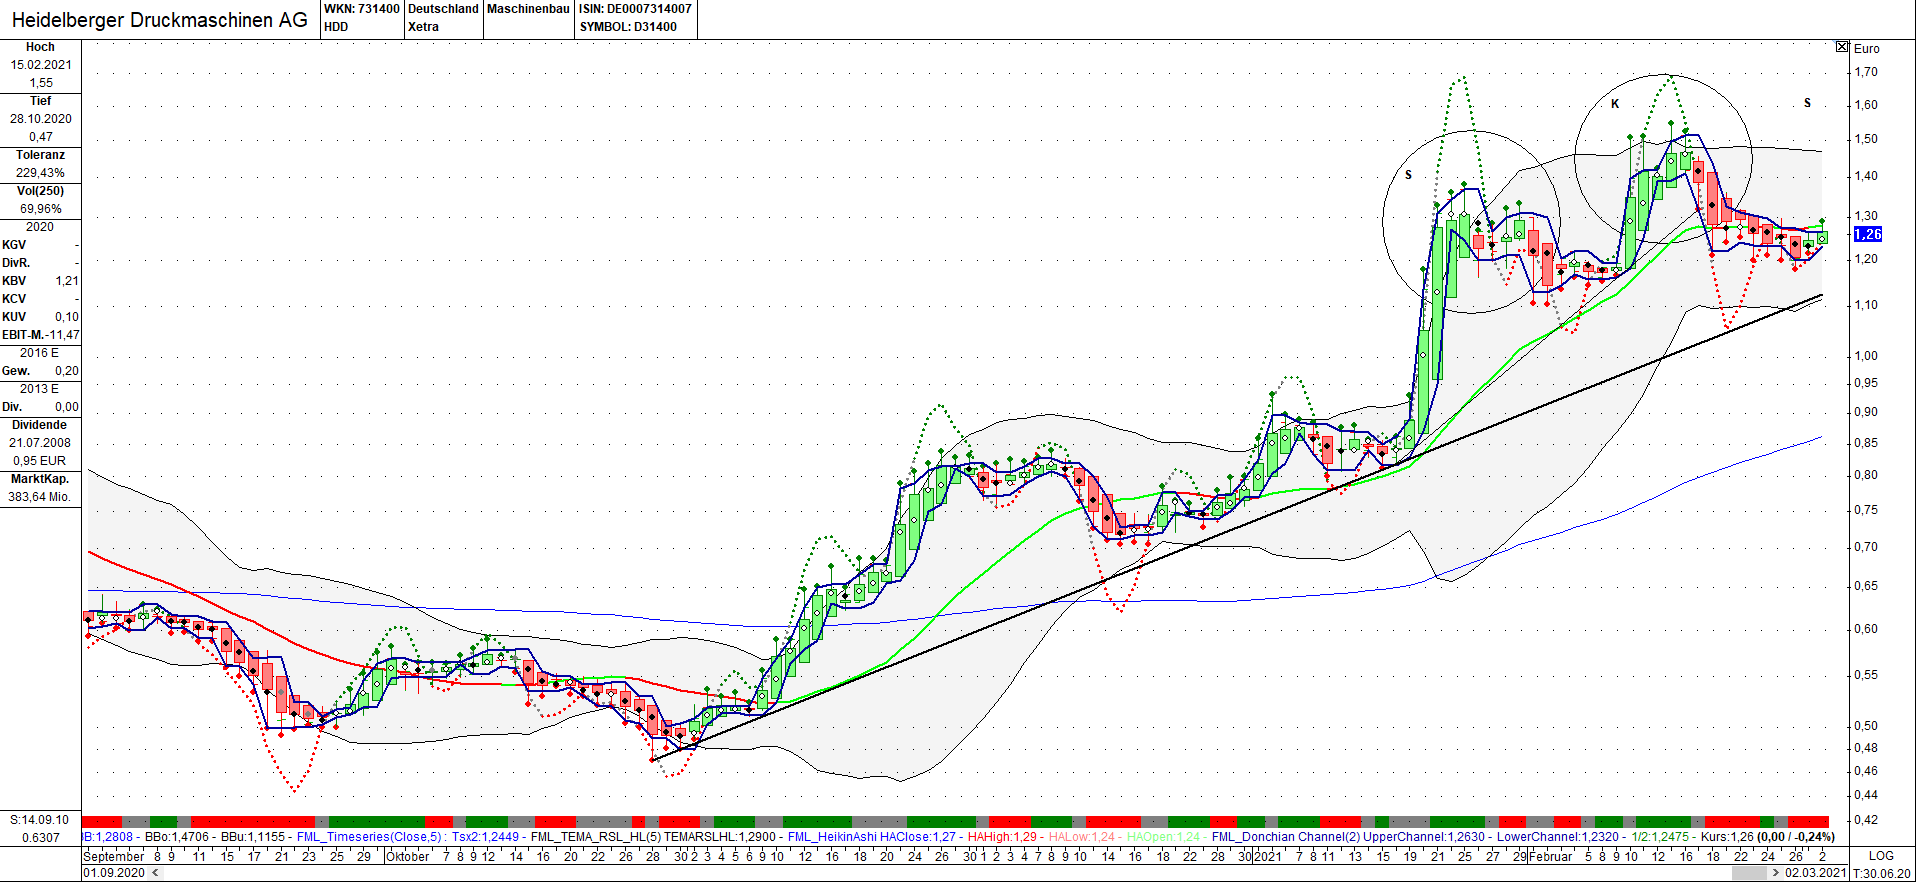
Task: Click the right scroll arrow before 02.03.2021
Action: point(1775,873)
